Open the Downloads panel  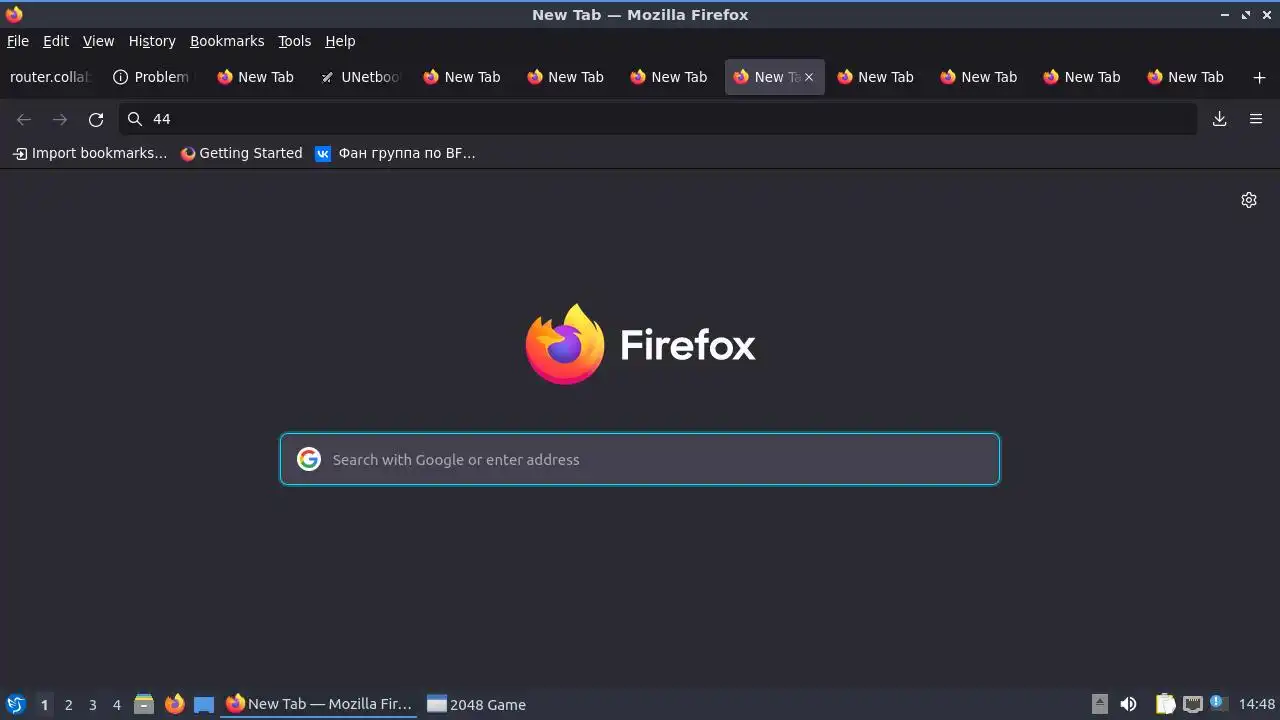[1220, 119]
